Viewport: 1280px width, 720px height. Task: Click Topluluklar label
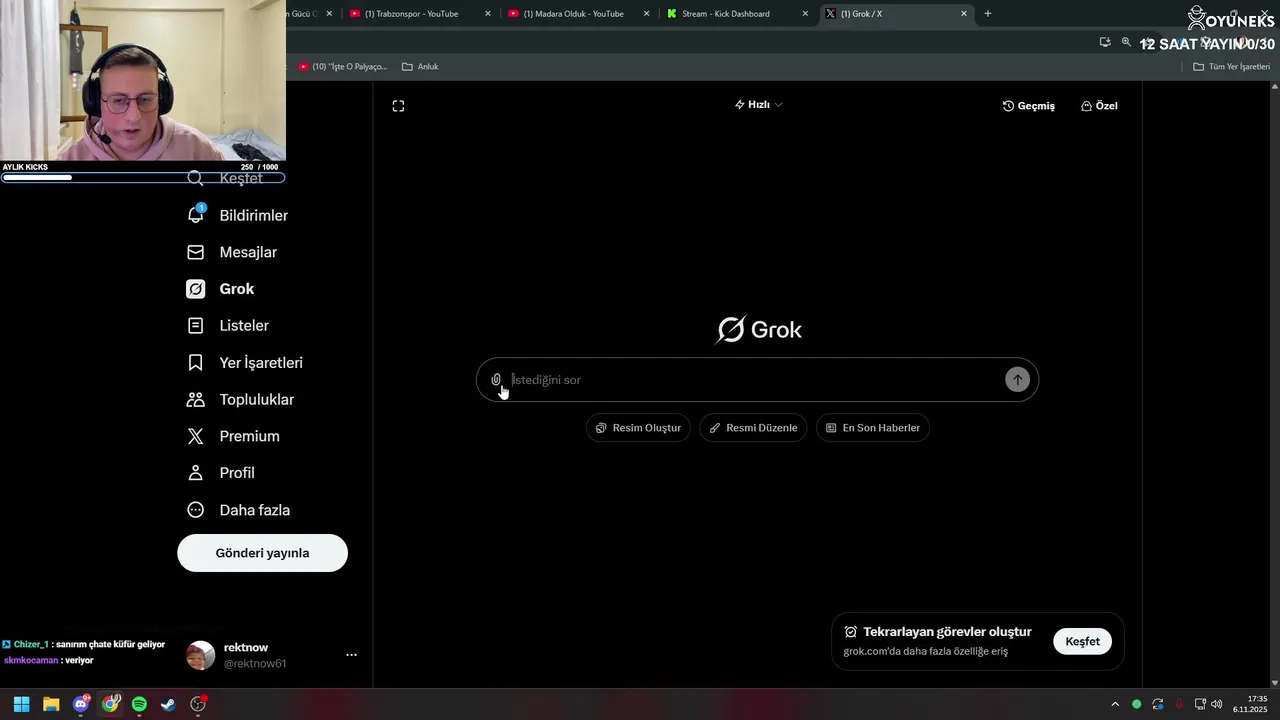click(x=257, y=400)
